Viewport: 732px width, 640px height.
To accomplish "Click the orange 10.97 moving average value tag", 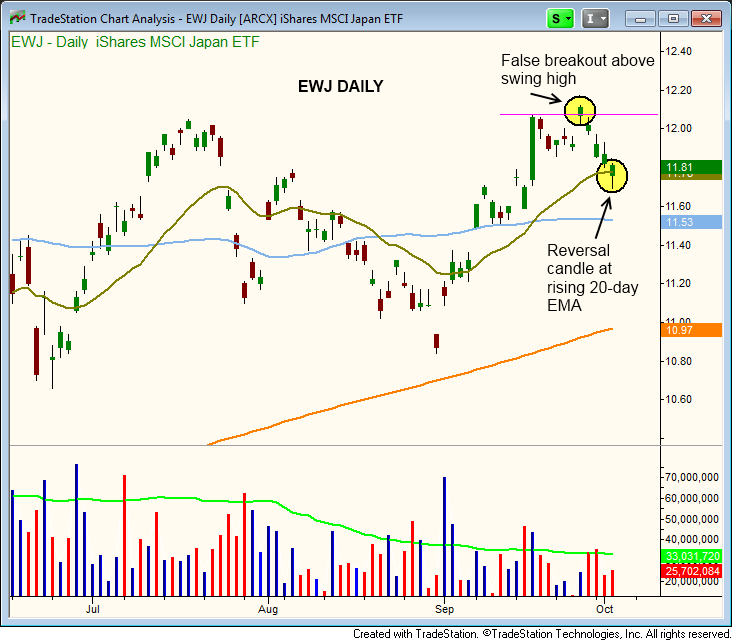I will pos(691,330).
